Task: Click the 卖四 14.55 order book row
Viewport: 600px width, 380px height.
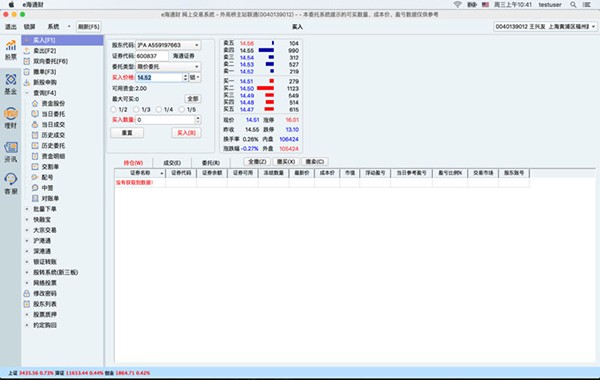Action: point(261,51)
